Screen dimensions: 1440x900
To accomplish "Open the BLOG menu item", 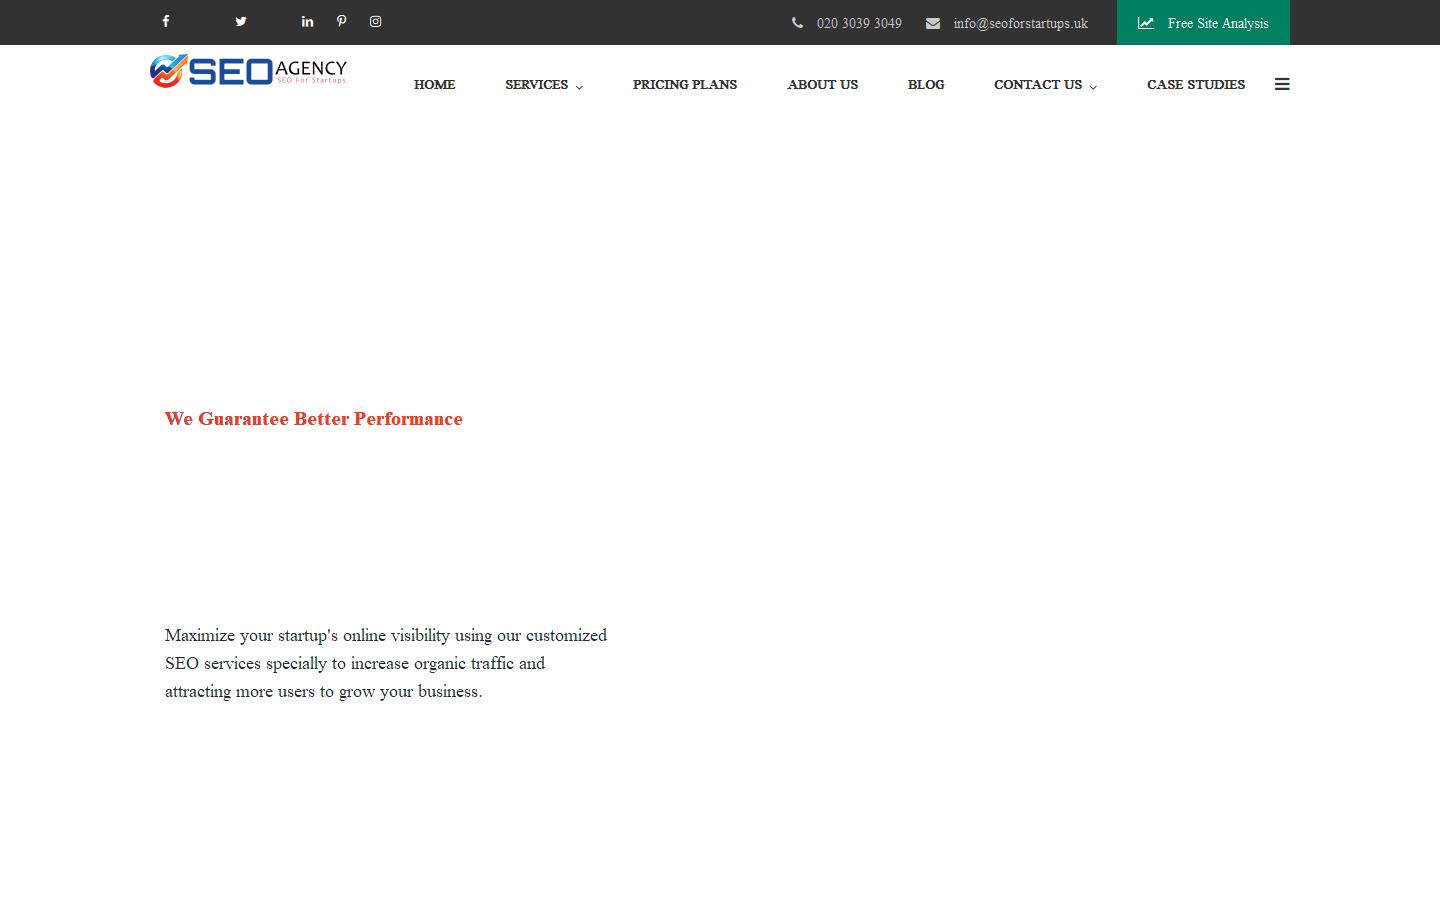I will (x=925, y=85).
